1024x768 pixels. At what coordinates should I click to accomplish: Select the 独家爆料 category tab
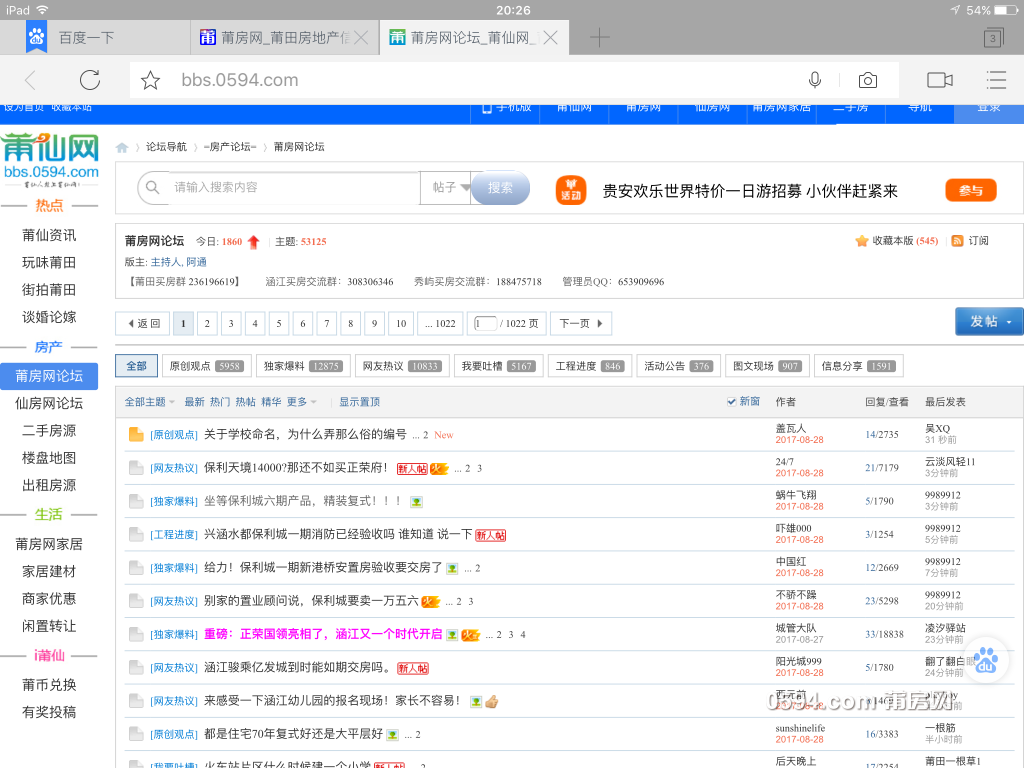304,366
